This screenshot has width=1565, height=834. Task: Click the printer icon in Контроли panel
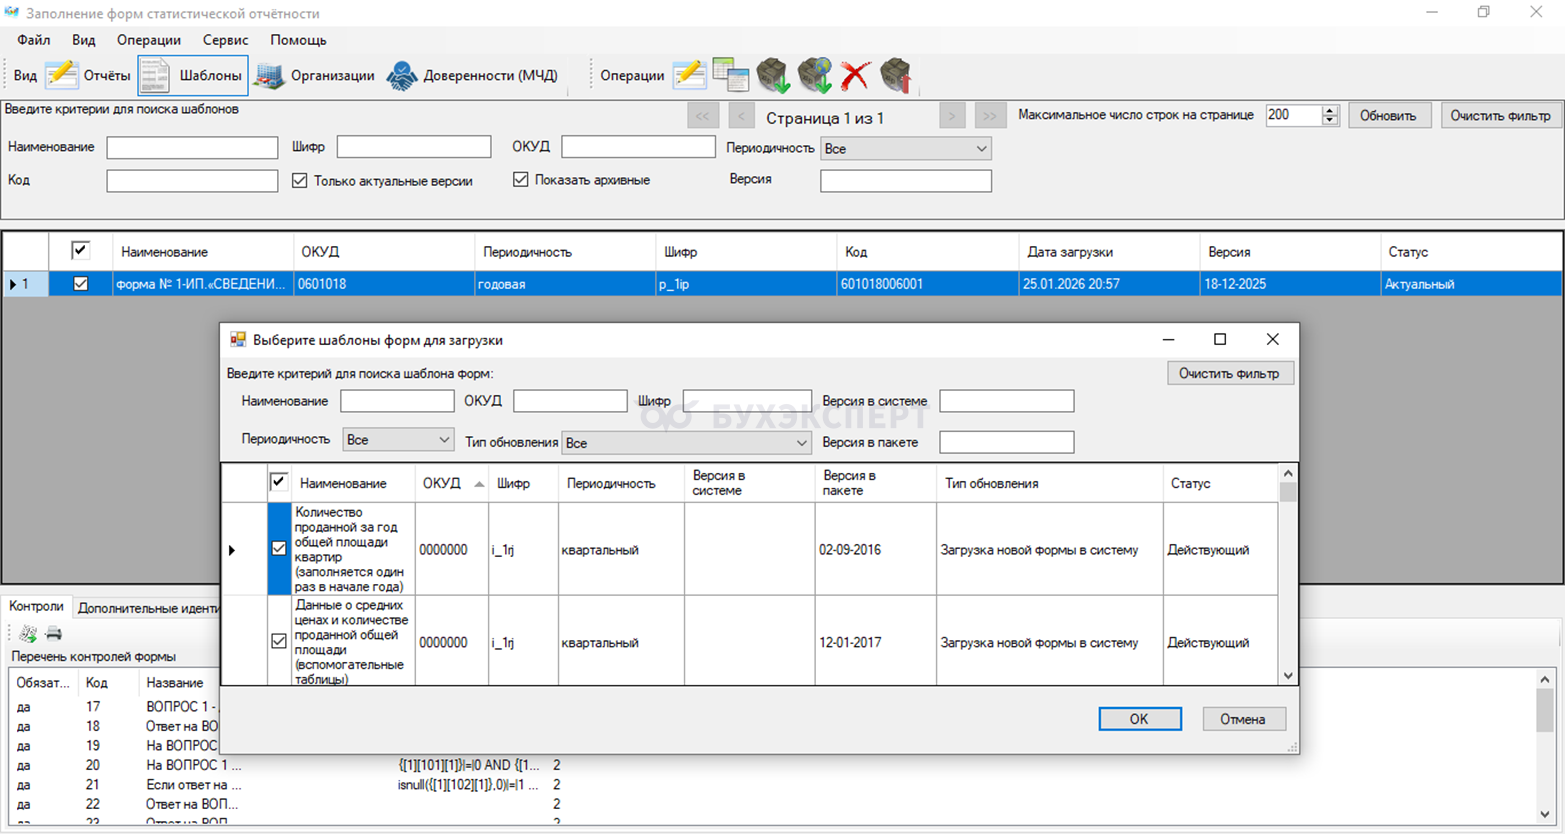(54, 633)
